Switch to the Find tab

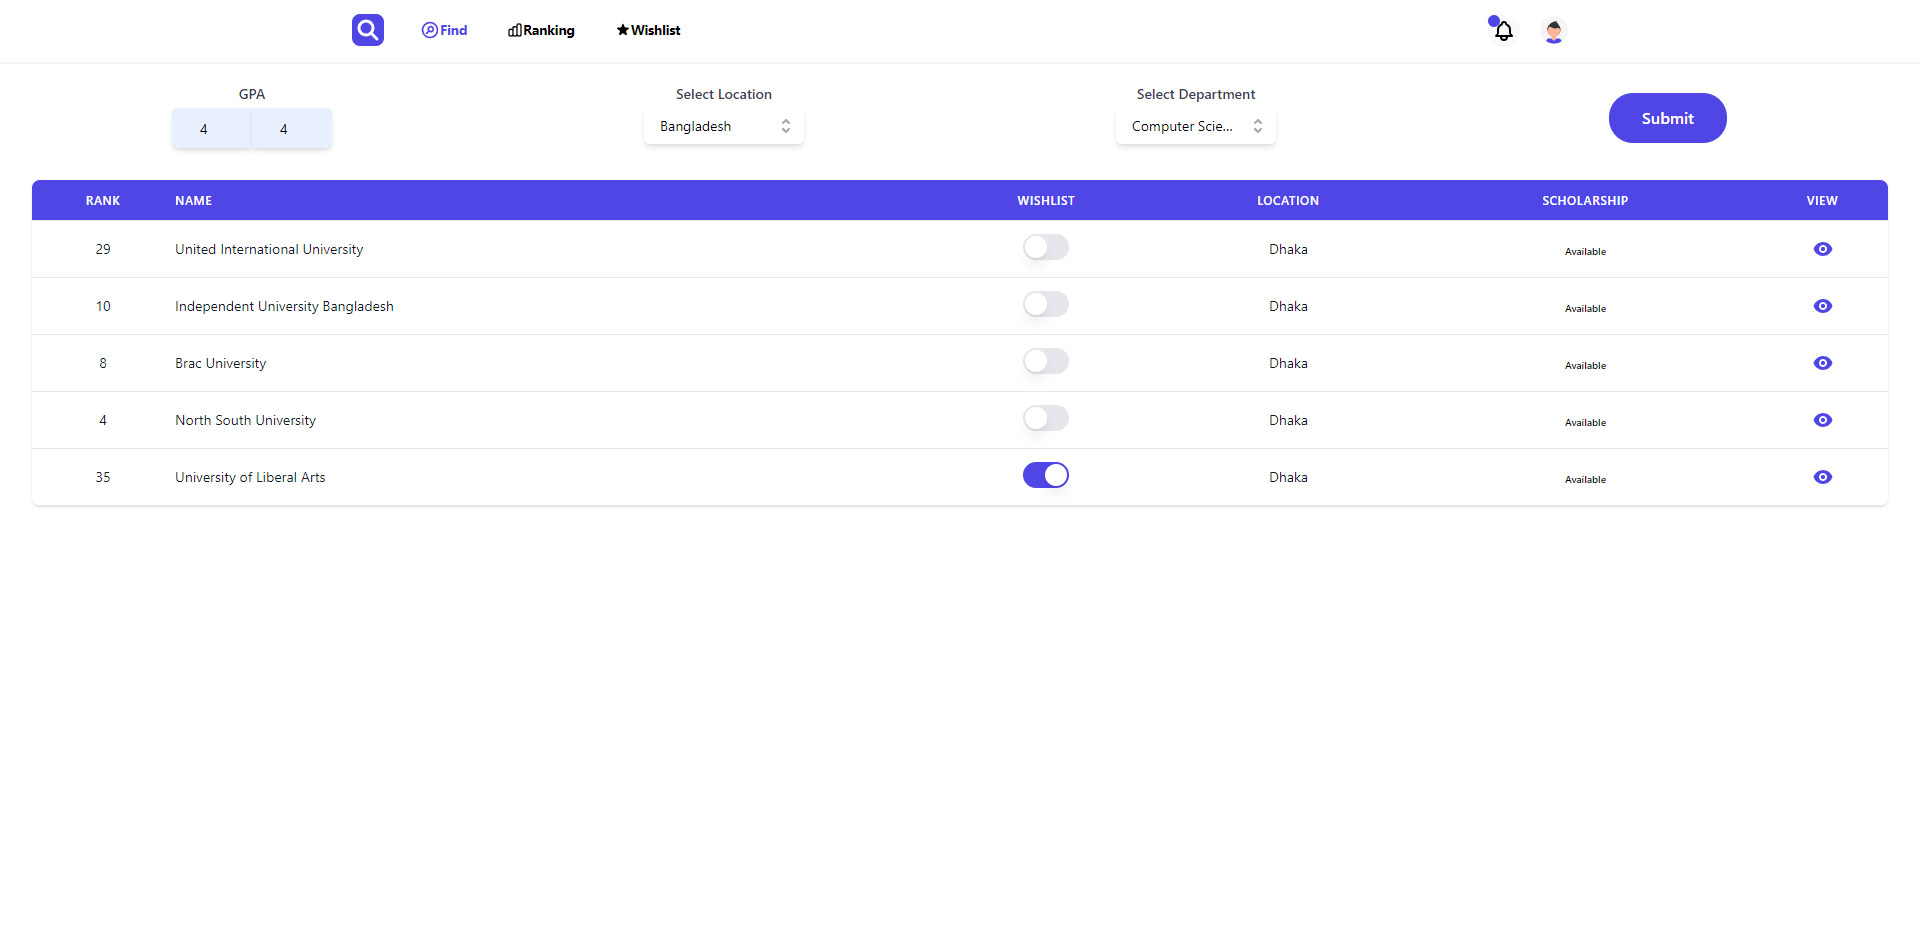click(444, 30)
